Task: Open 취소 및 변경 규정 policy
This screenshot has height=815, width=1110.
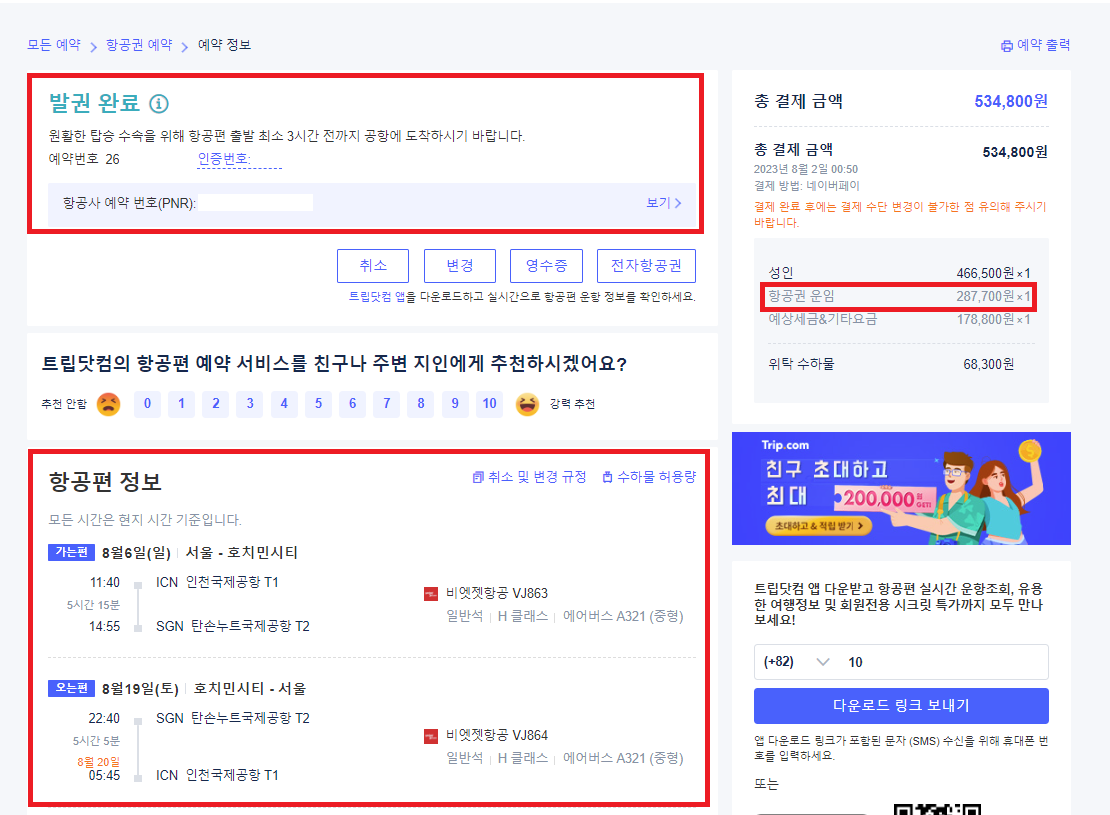Action: tap(529, 477)
